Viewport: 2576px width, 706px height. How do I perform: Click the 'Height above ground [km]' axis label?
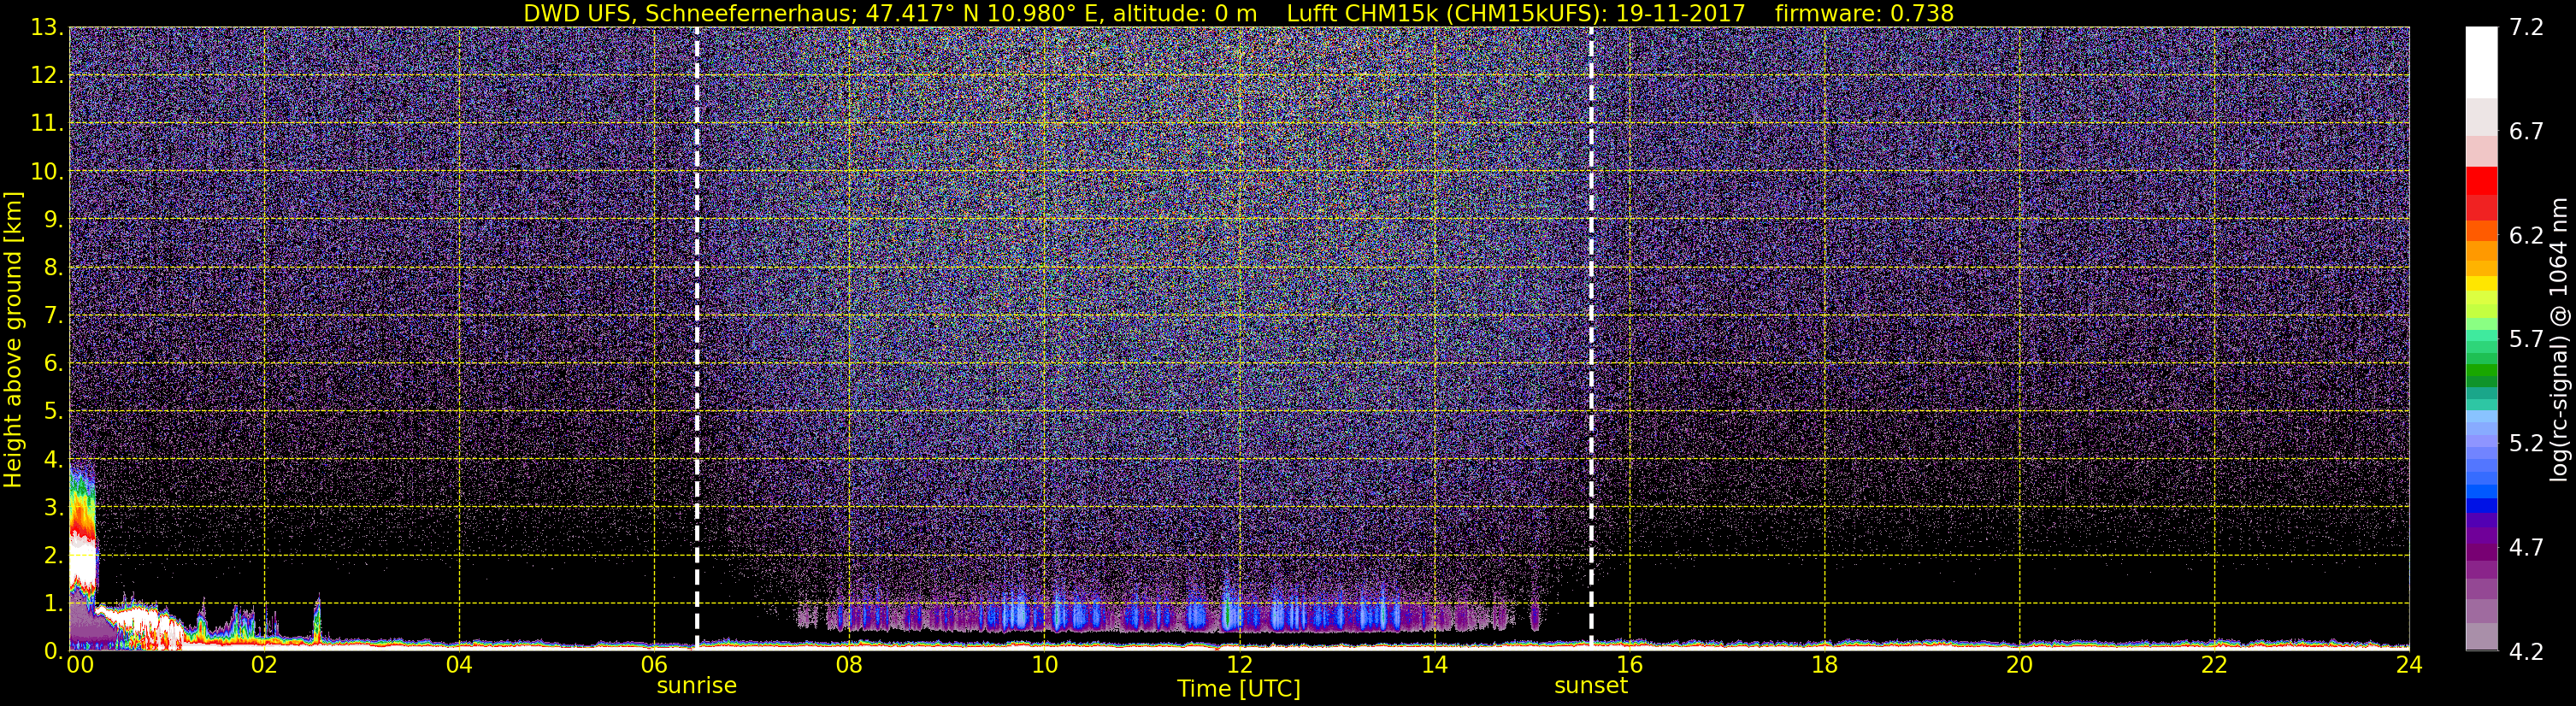pos(13,339)
